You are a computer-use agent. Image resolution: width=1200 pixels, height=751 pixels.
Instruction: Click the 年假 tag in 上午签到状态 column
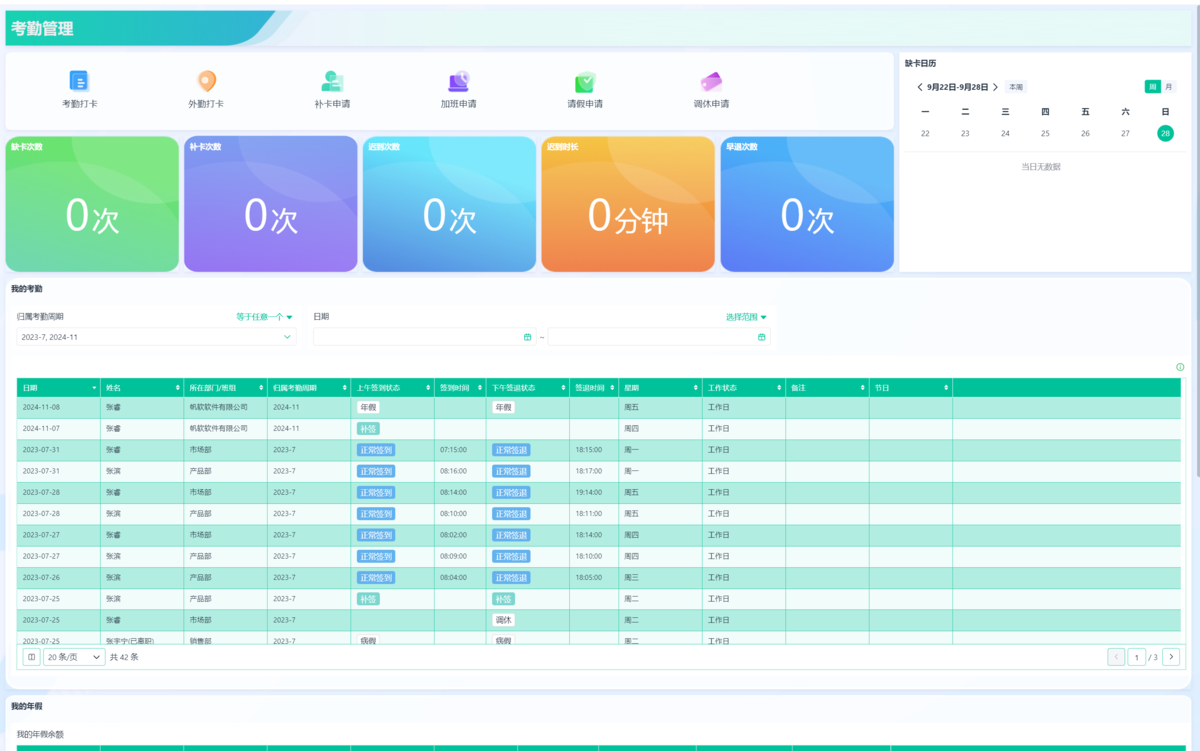click(368, 407)
